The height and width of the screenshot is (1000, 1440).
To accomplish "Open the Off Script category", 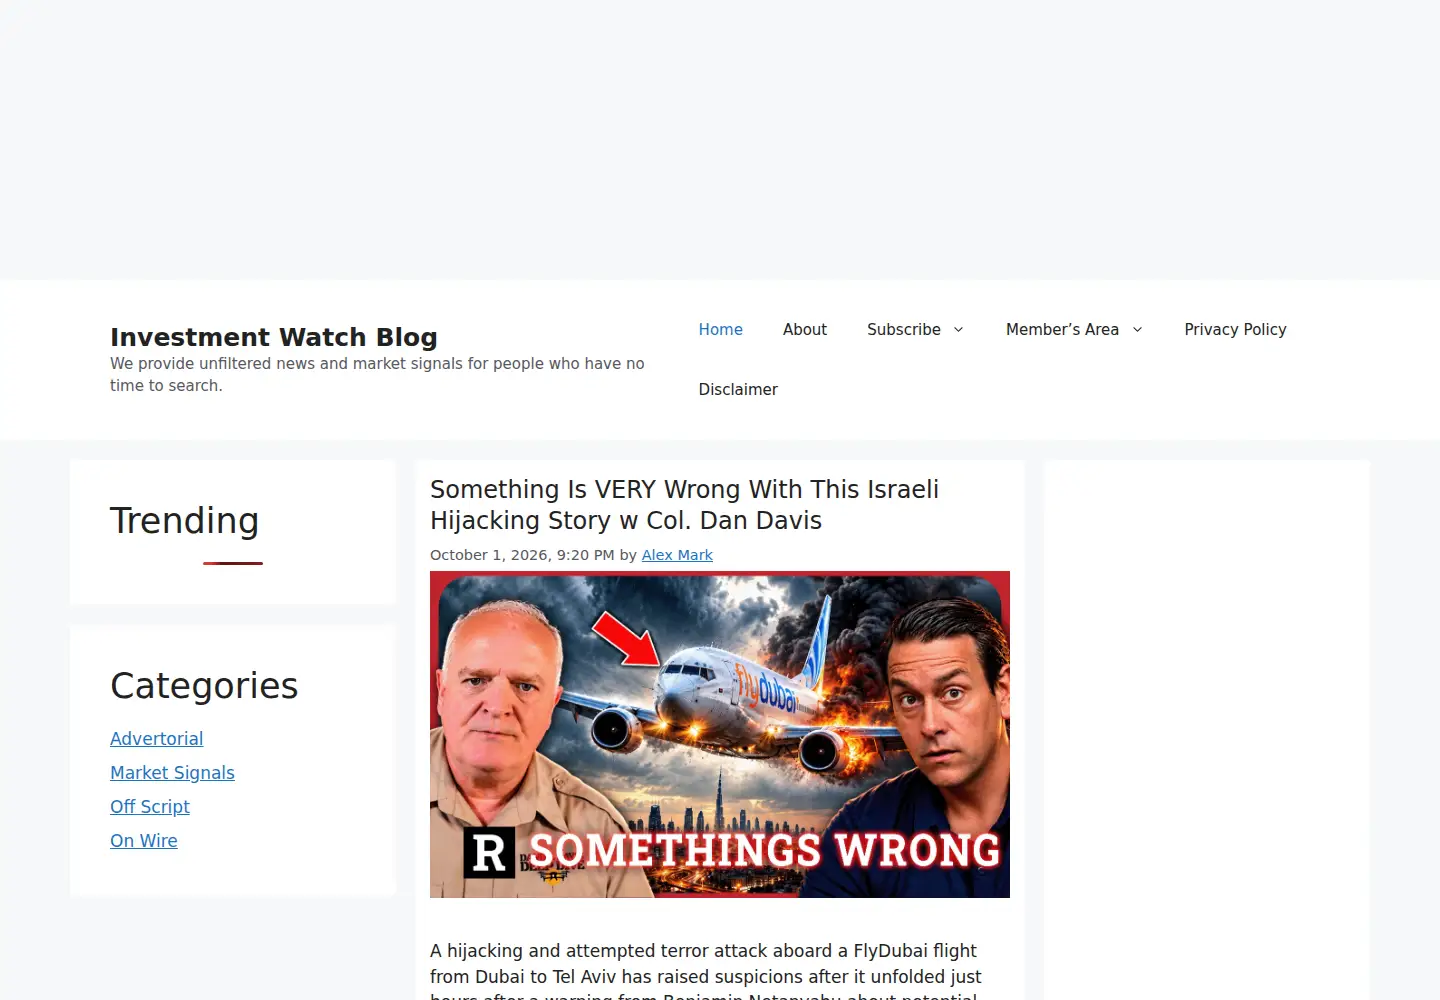I will (x=150, y=807).
